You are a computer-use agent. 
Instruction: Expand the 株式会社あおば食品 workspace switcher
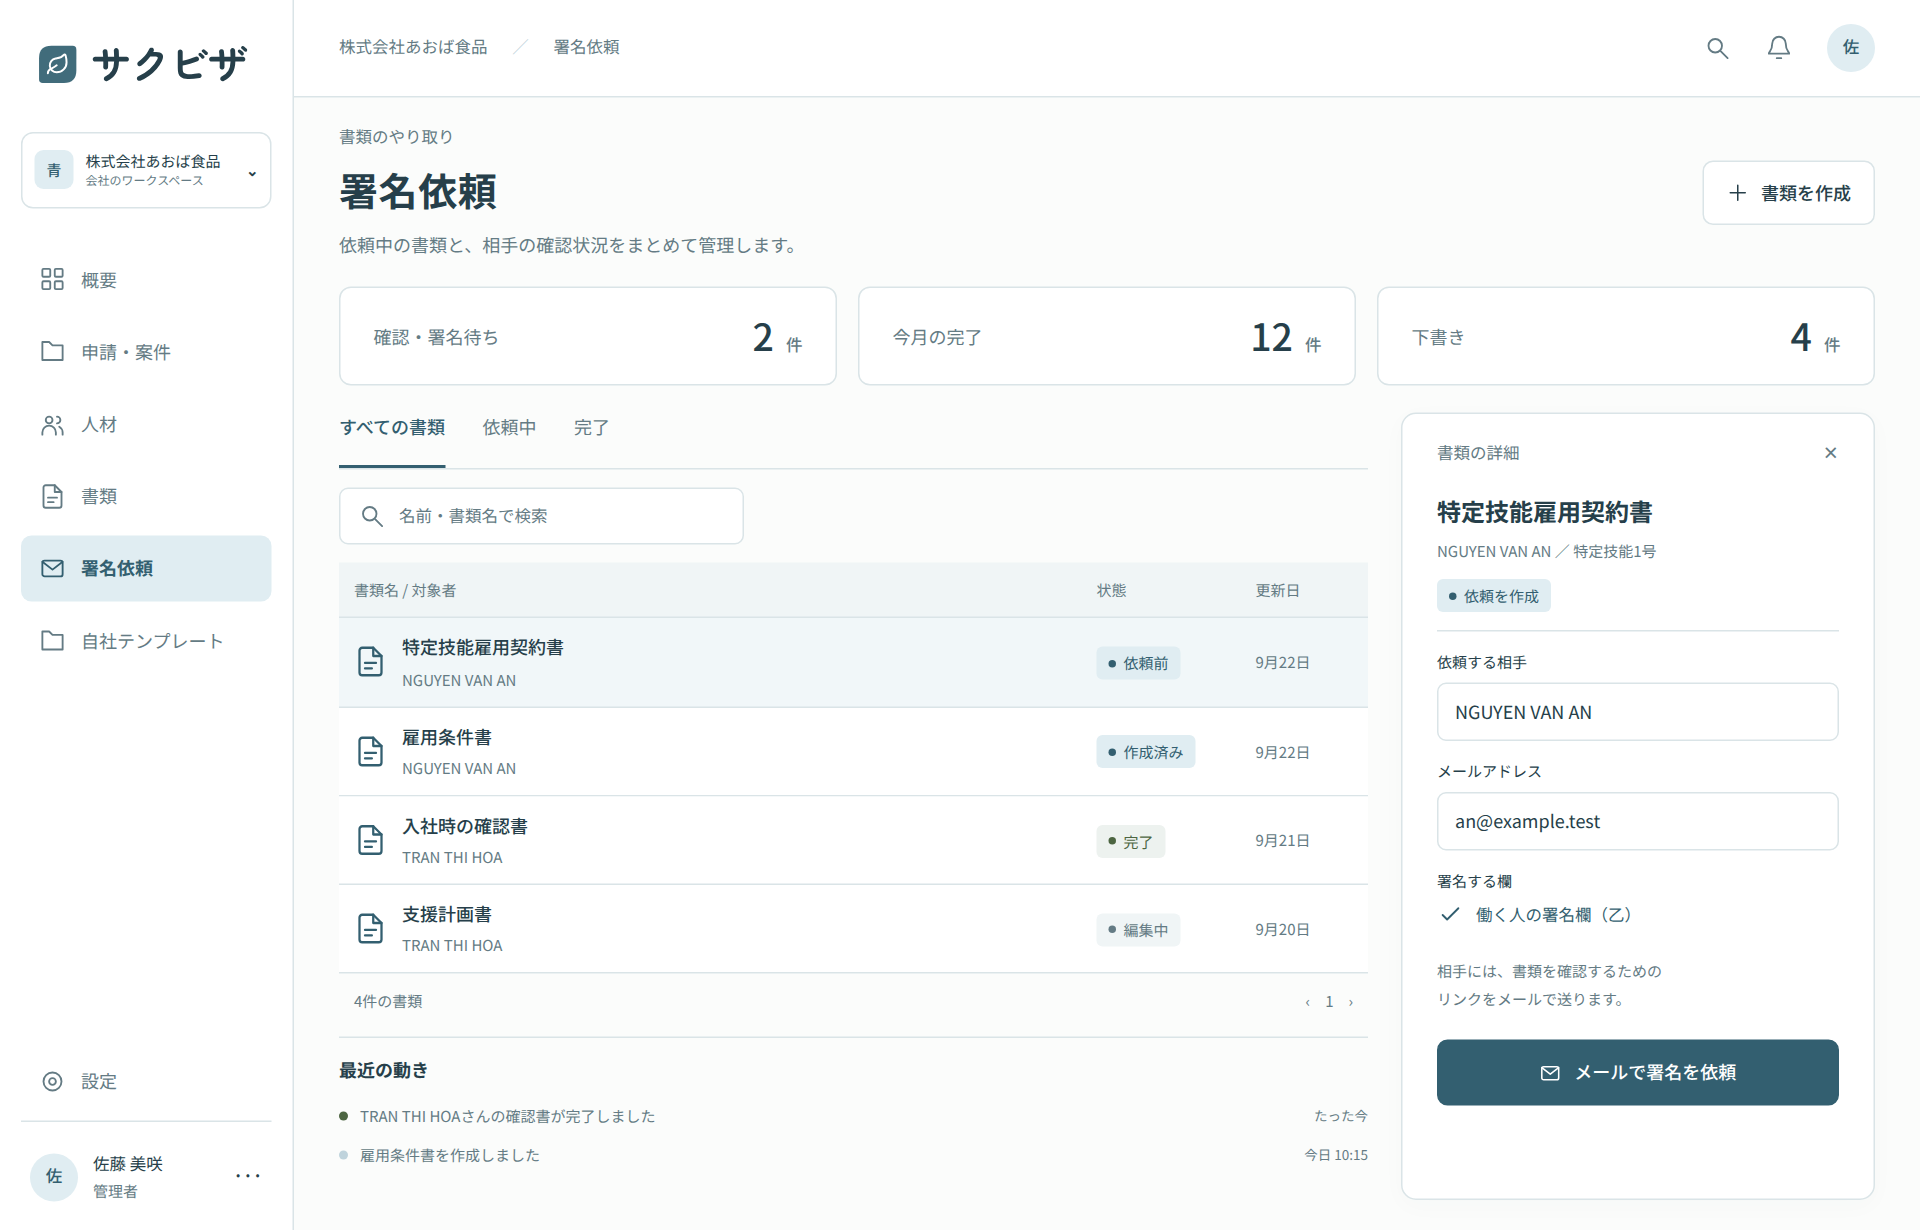pos(146,170)
